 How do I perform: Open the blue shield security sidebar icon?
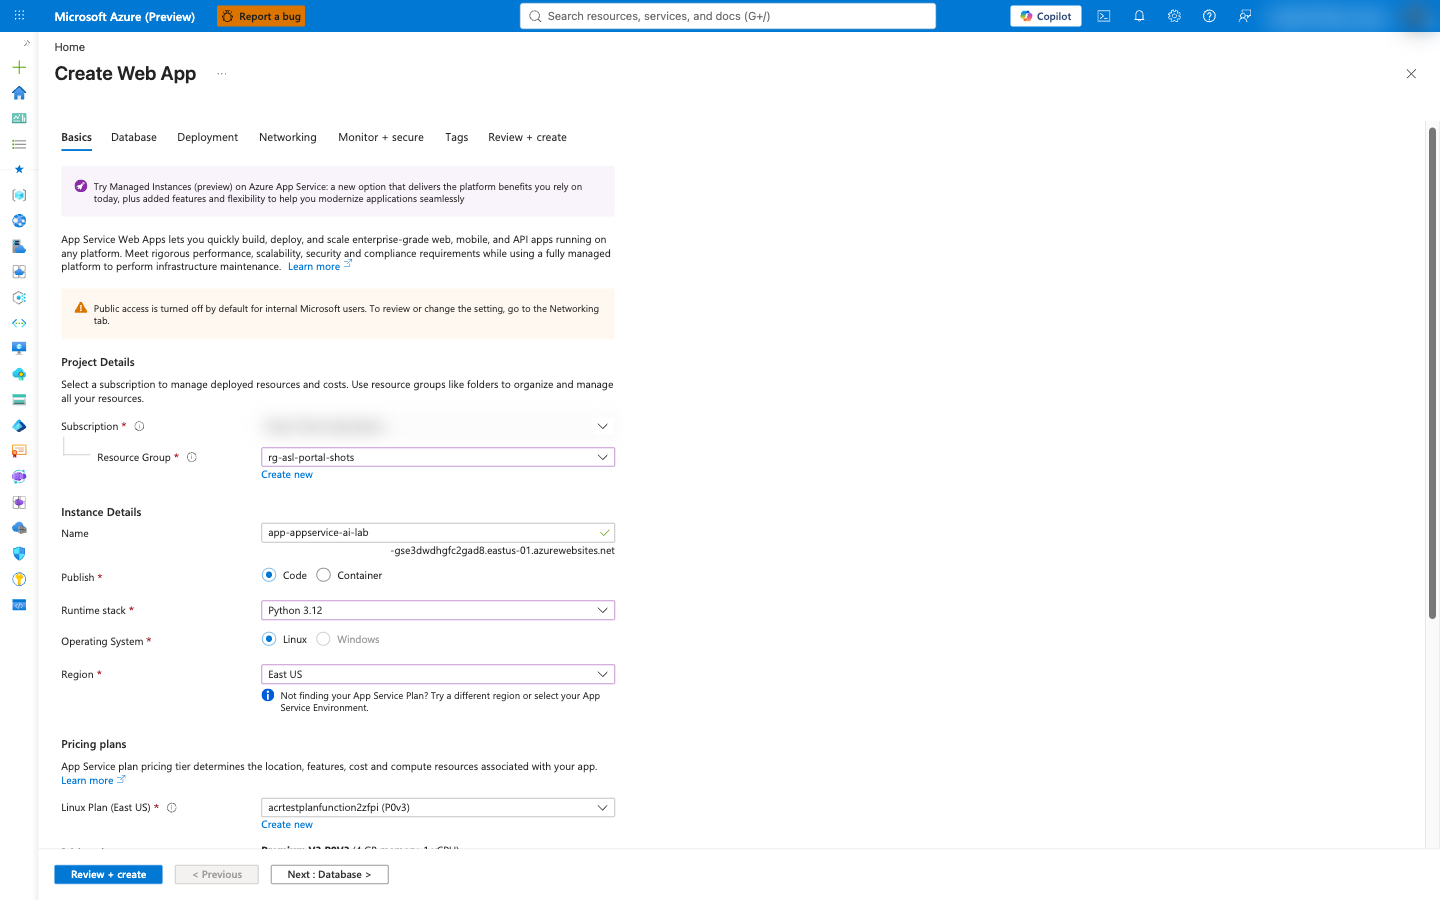tap(19, 553)
